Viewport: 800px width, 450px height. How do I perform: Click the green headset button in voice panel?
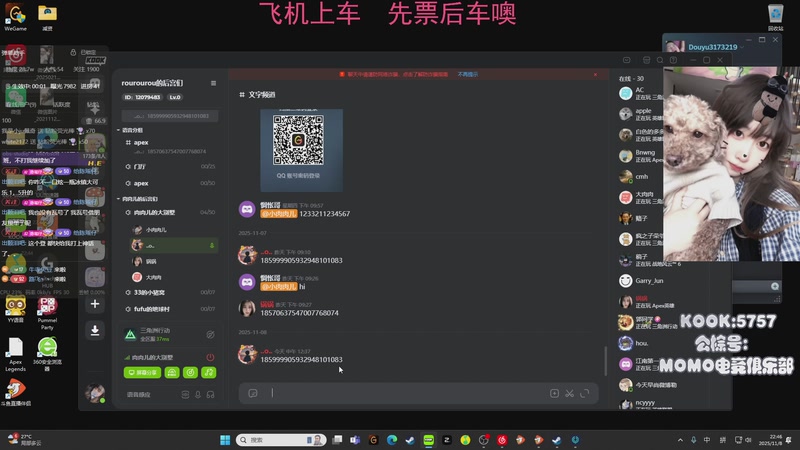[x=172, y=372]
